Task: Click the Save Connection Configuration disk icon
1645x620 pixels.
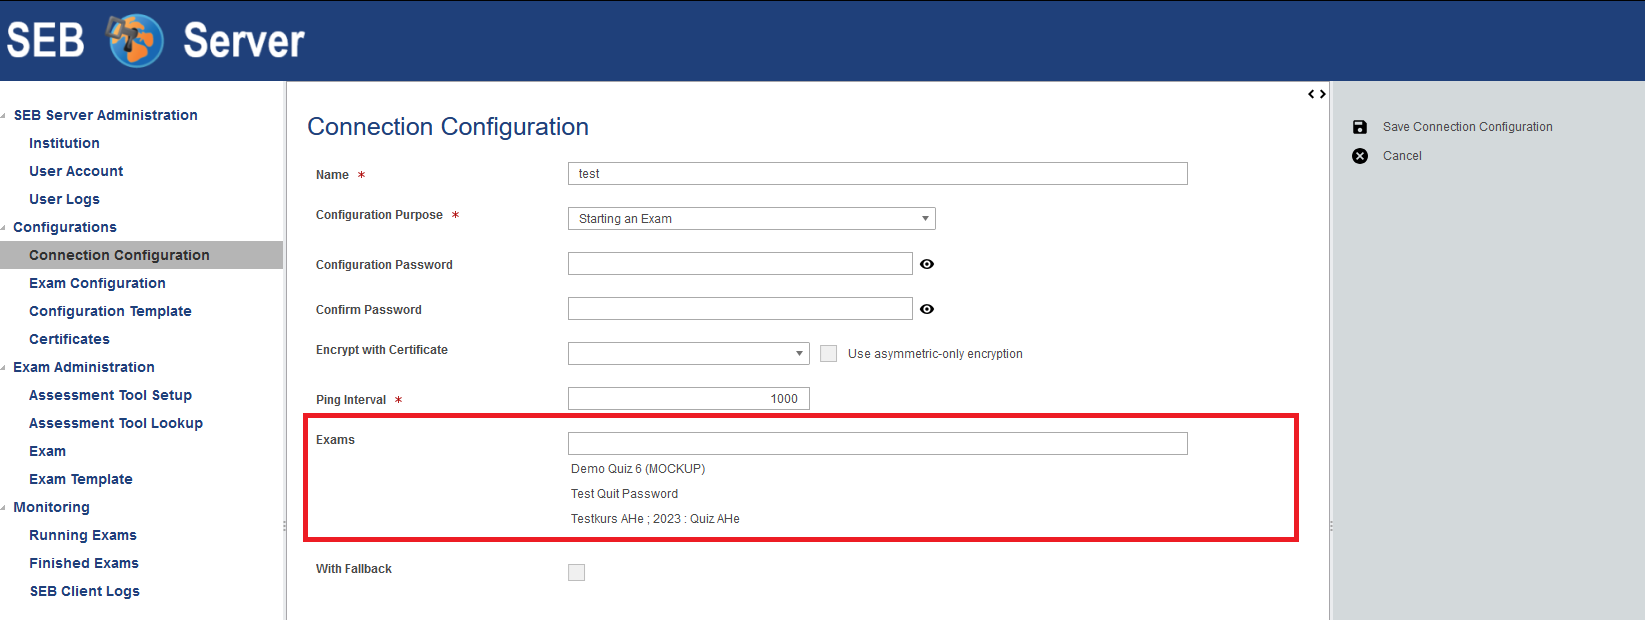Action: click(1360, 127)
